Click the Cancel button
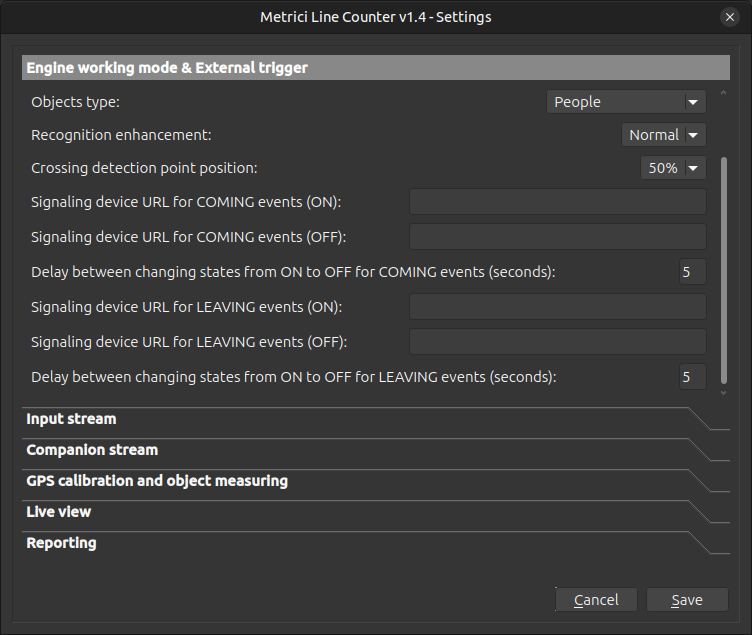This screenshot has height=635, width=752. tap(596, 600)
